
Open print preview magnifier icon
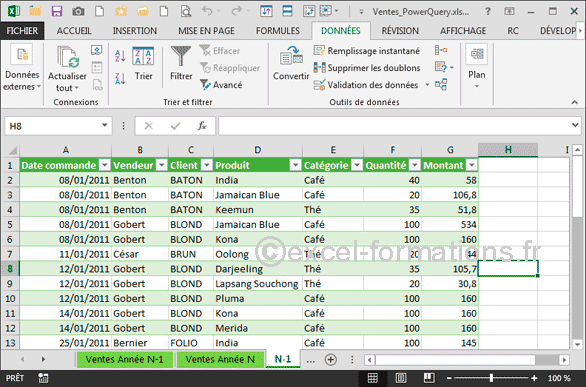(x=186, y=11)
